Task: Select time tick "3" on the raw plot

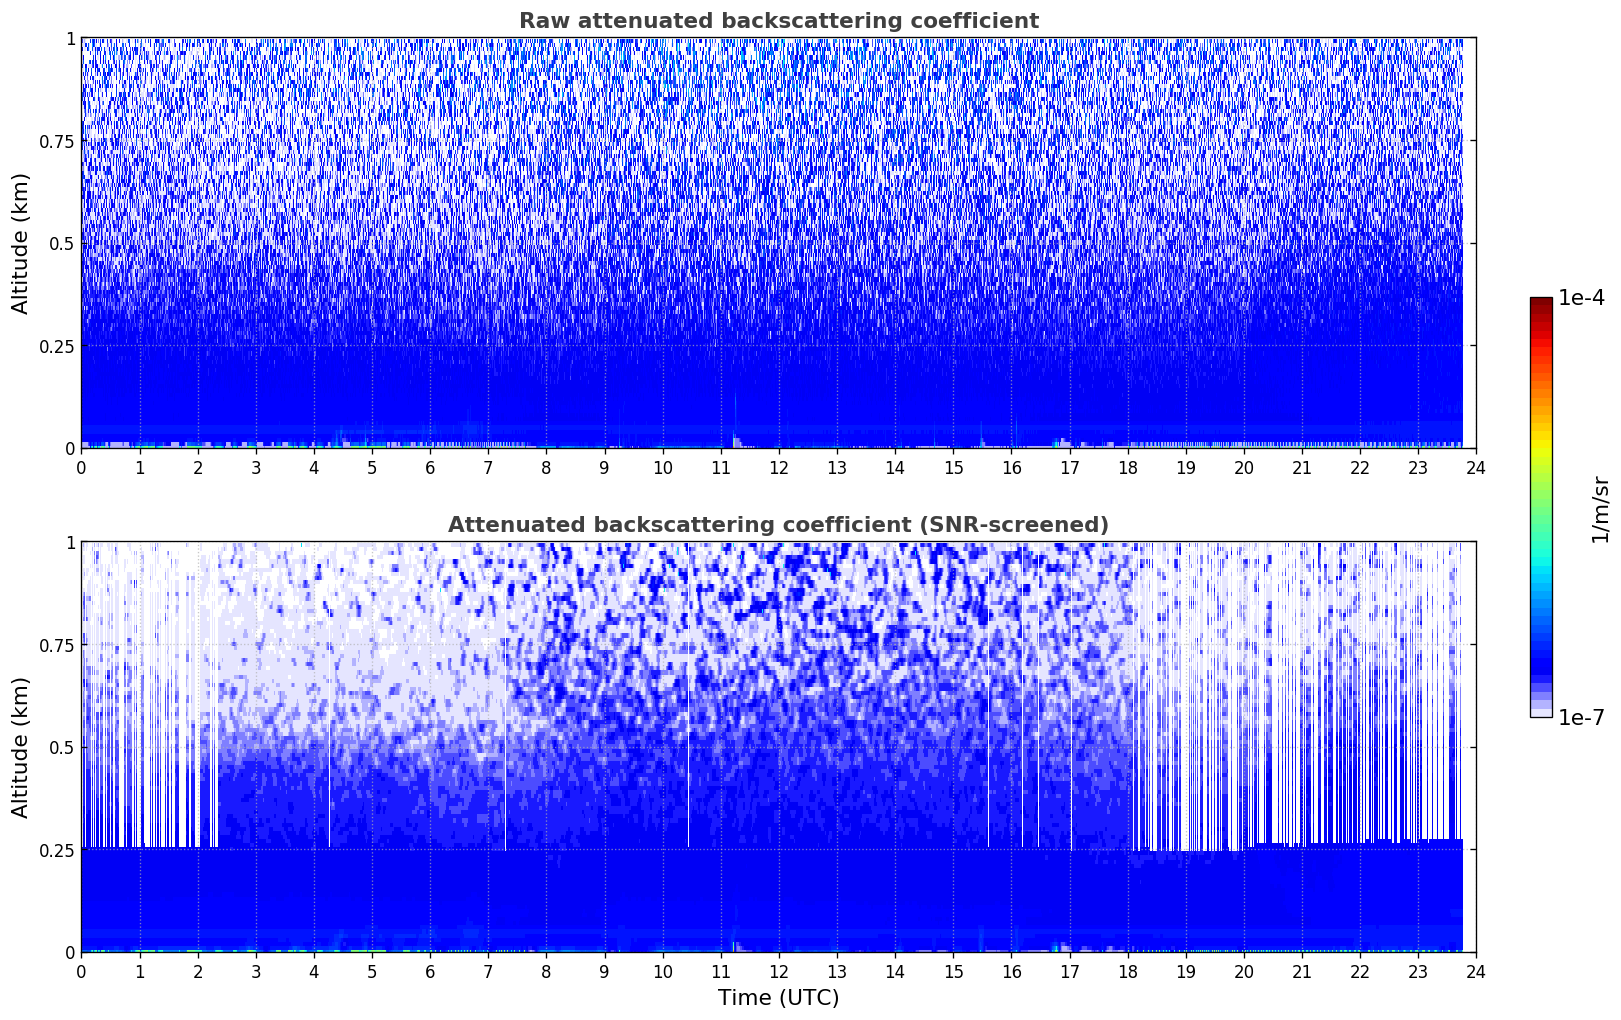Action: pyautogui.click(x=256, y=467)
